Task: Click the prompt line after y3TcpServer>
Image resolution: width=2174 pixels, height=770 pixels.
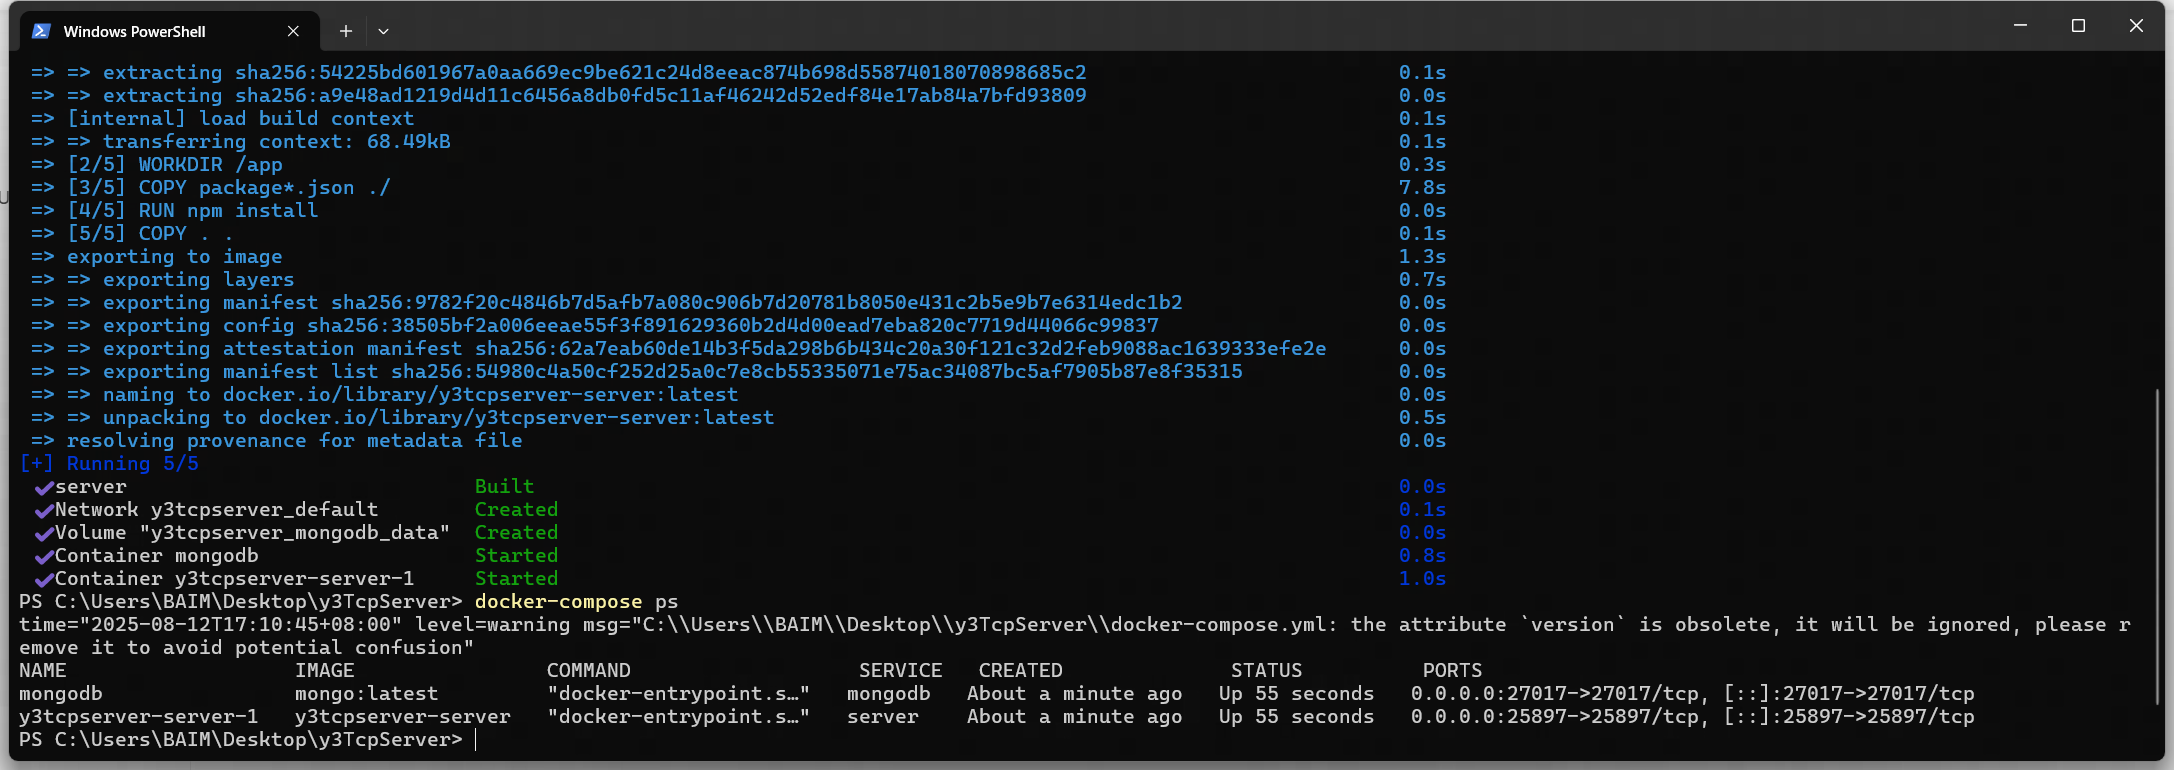Action: click(x=477, y=740)
